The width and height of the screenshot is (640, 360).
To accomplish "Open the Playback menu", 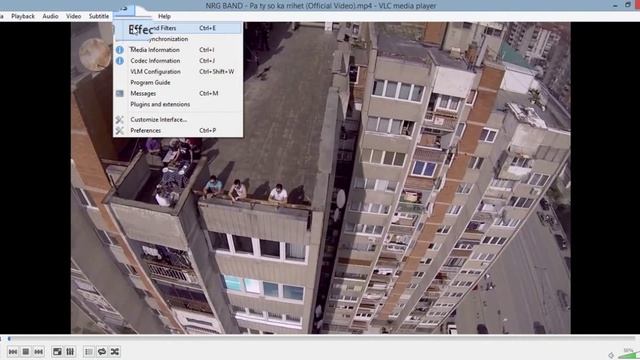I will (x=23, y=16).
